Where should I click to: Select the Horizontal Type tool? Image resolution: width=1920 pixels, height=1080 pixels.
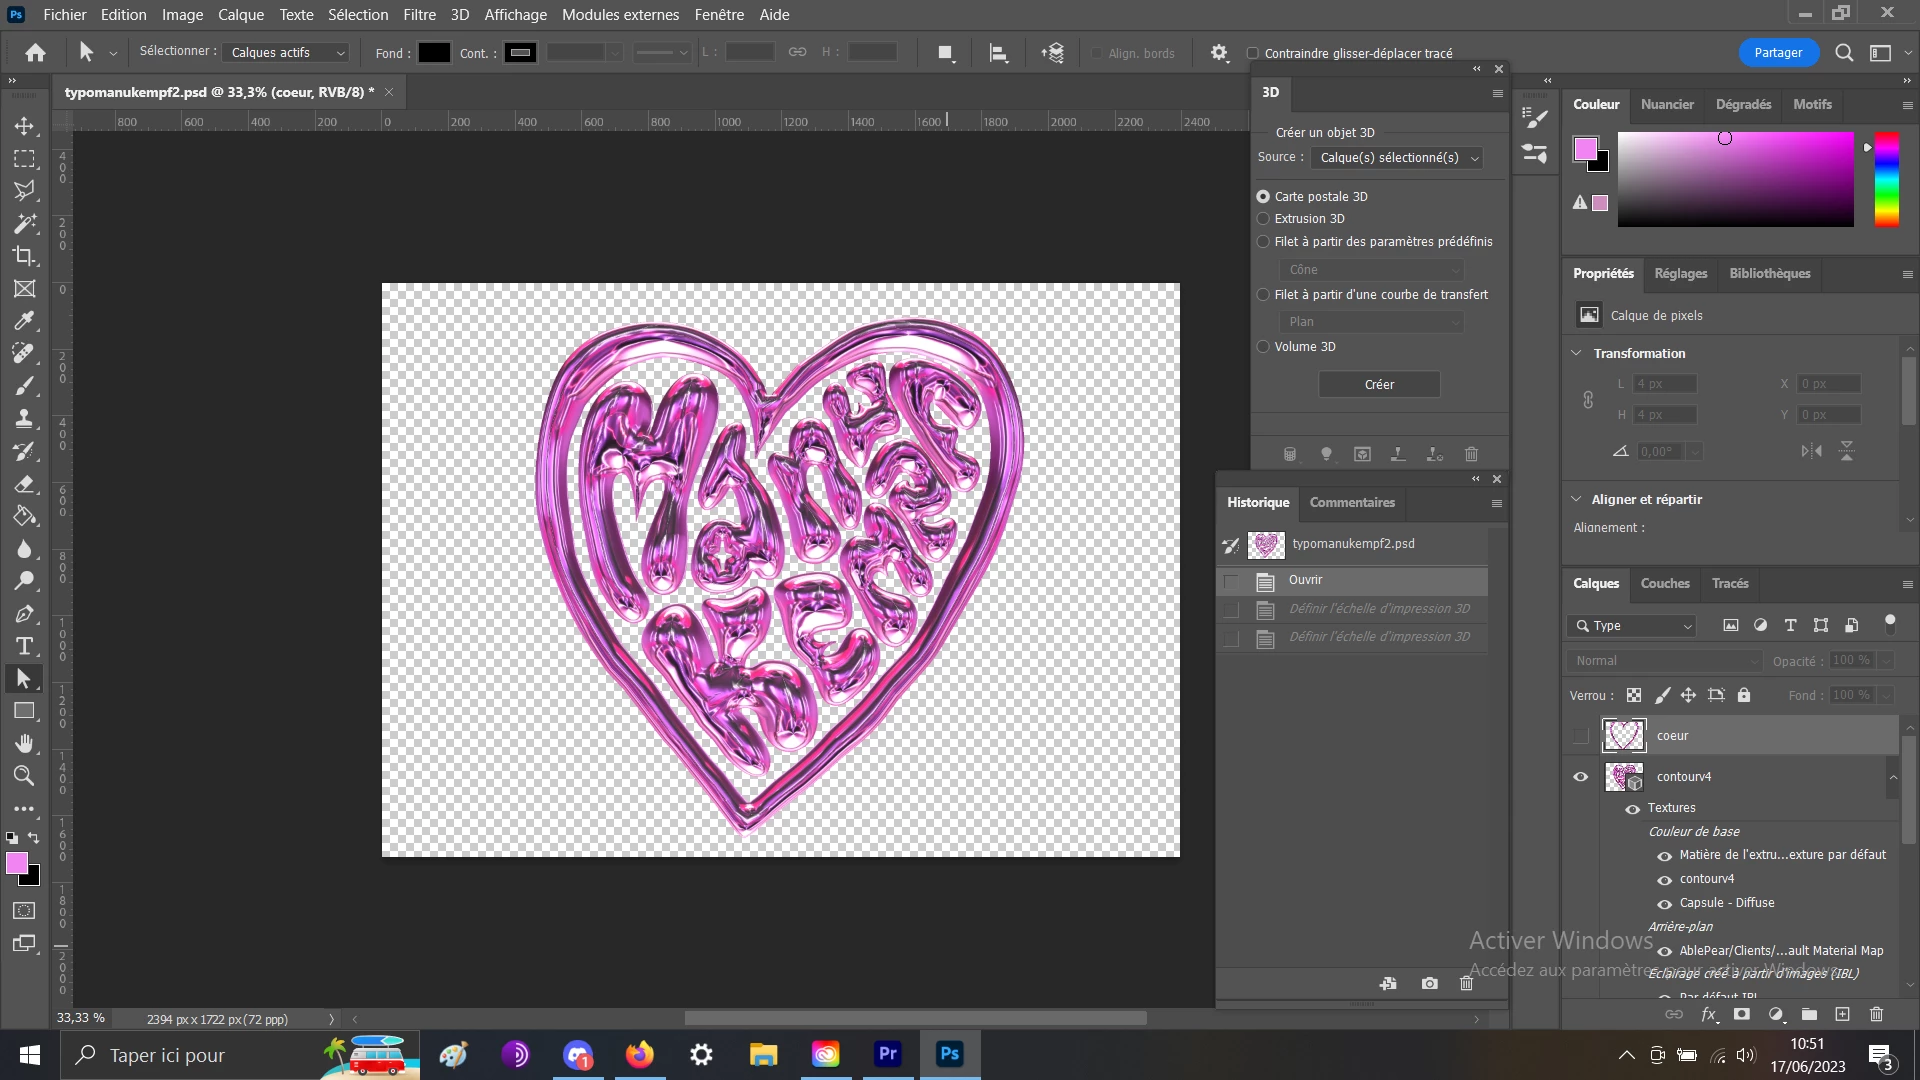coord(24,646)
